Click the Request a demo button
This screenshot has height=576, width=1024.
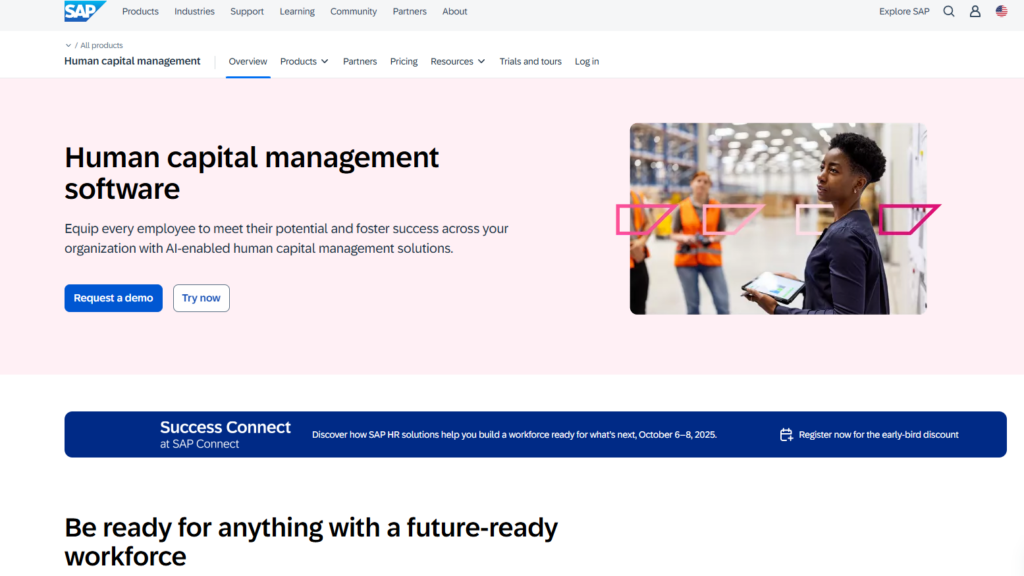pyautogui.click(x=113, y=298)
